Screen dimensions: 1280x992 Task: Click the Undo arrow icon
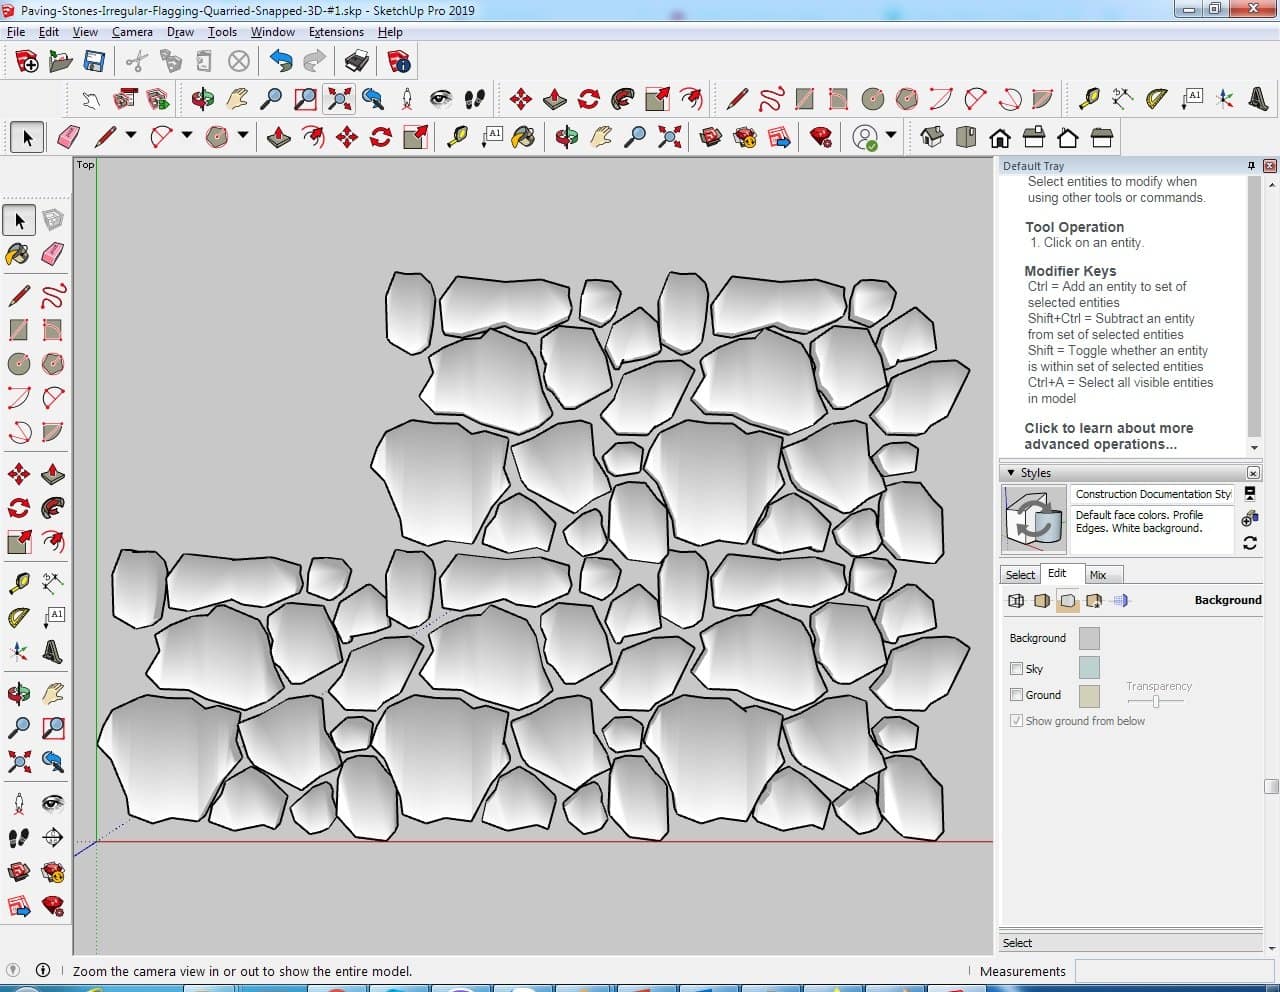tap(281, 62)
